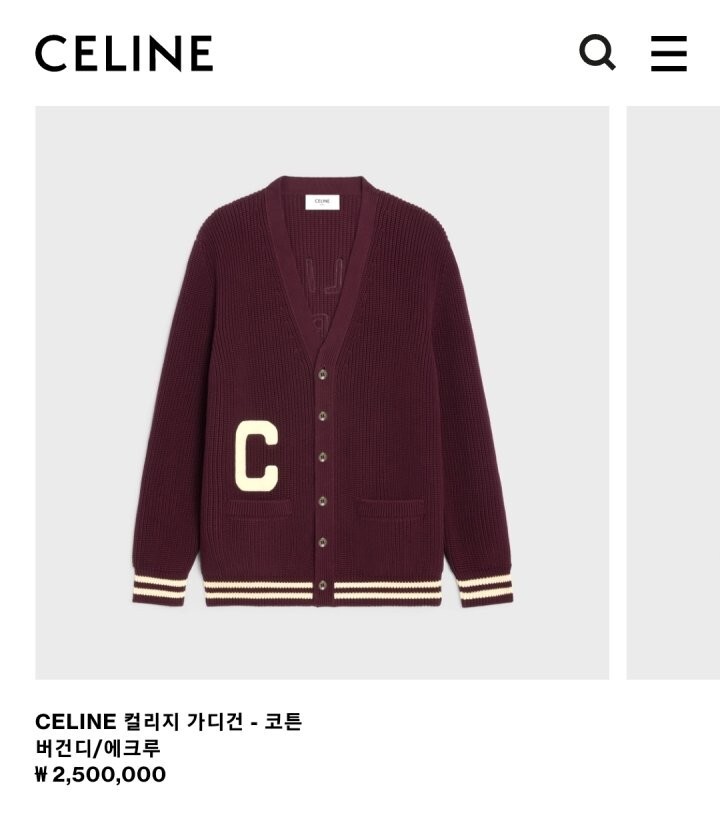This screenshot has height=821, width=720.
Task: Open the burgundy cardigan product image
Action: click(x=322, y=393)
